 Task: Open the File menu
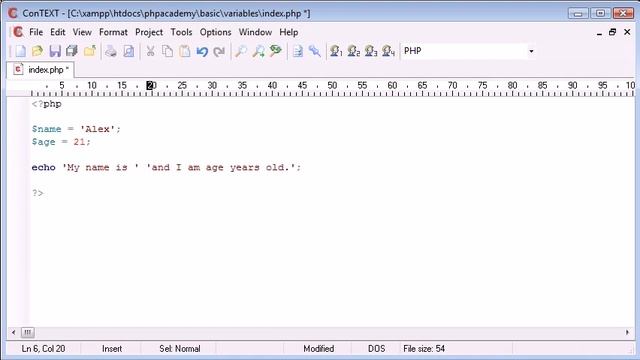(36, 32)
